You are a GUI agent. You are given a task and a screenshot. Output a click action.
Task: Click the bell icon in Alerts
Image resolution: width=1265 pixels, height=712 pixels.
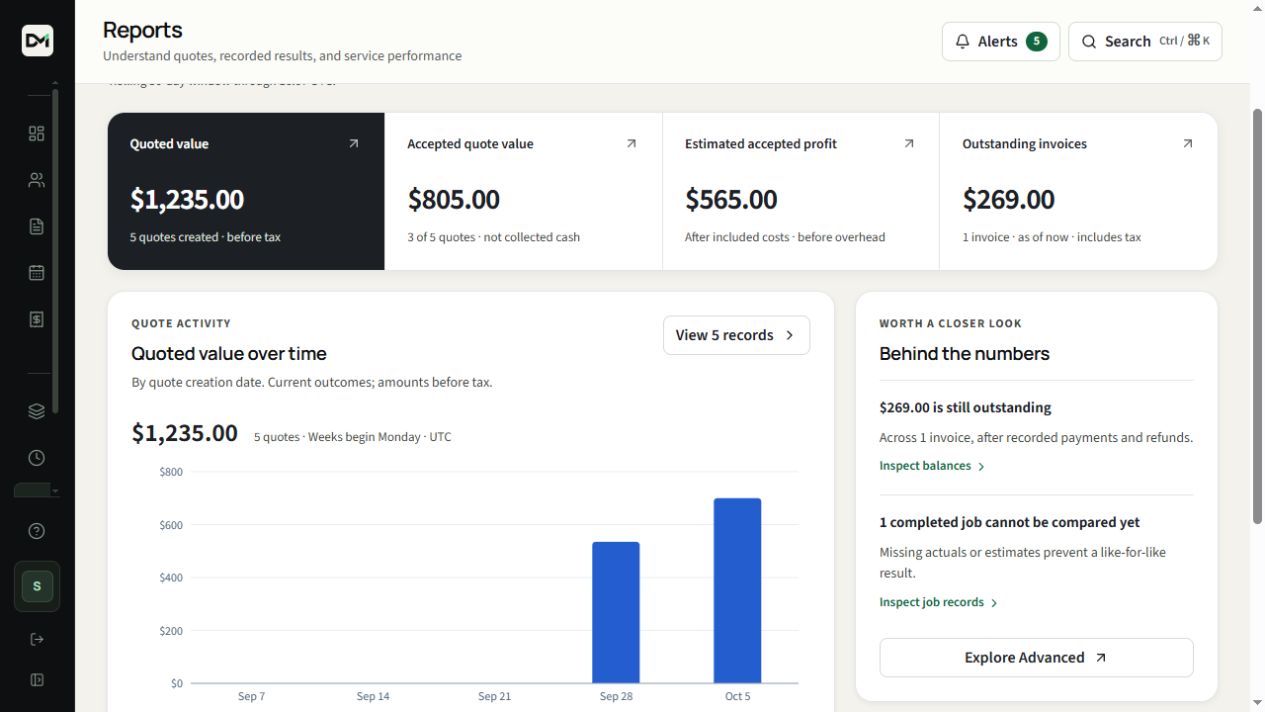(963, 41)
